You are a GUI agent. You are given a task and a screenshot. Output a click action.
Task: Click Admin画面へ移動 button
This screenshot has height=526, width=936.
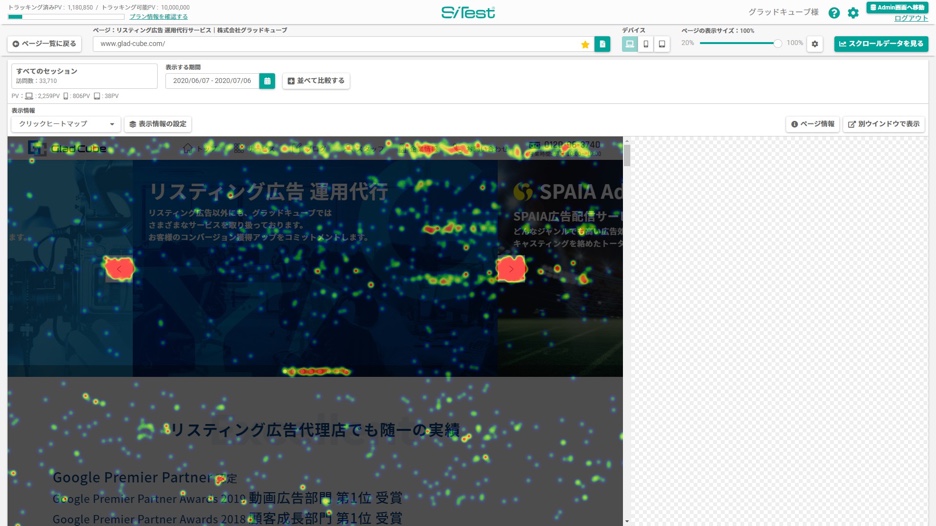tap(897, 8)
